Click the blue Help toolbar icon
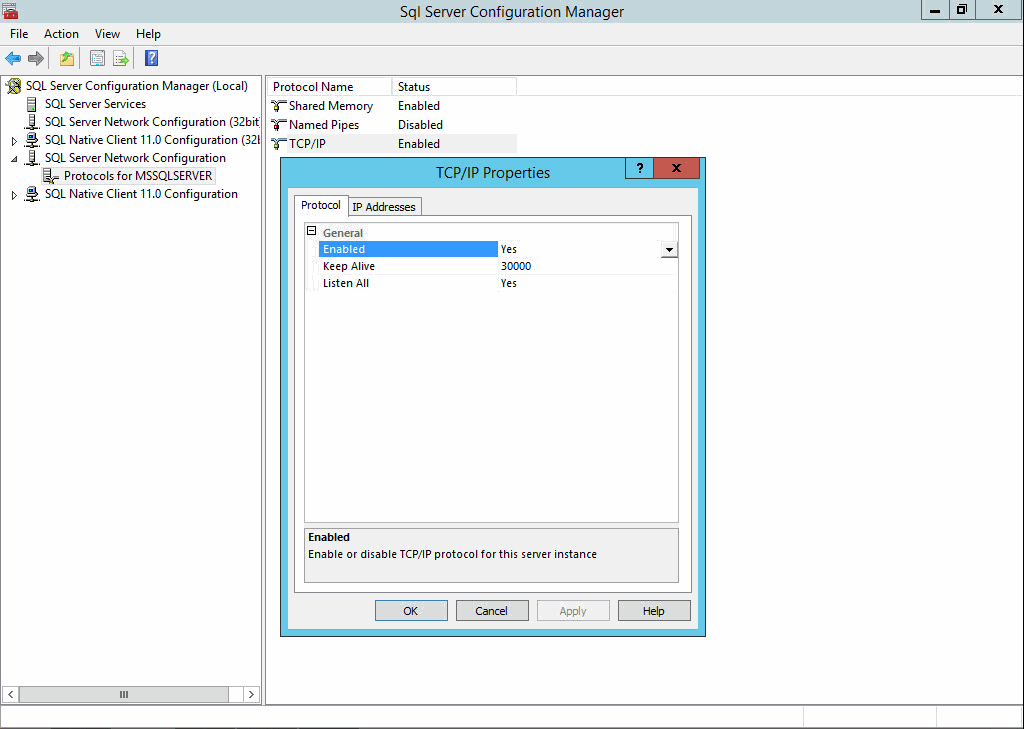1024x729 pixels. [x=151, y=58]
